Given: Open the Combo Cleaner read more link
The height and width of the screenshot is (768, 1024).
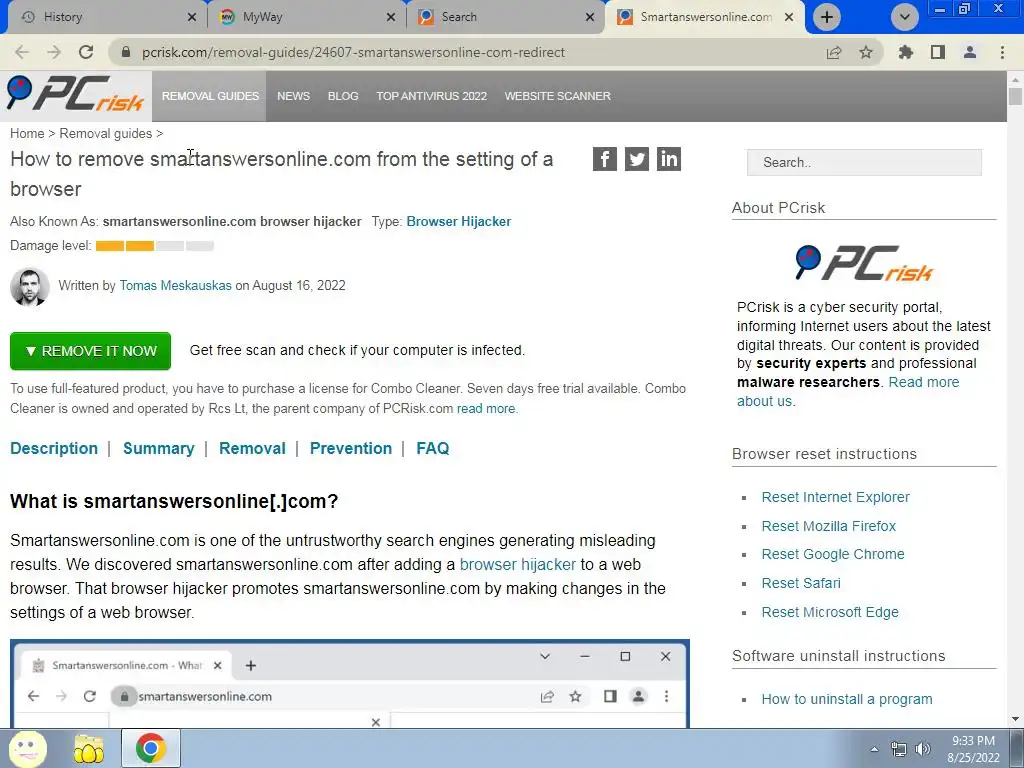Looking at the screenshot, I should [x=487, y=409].
